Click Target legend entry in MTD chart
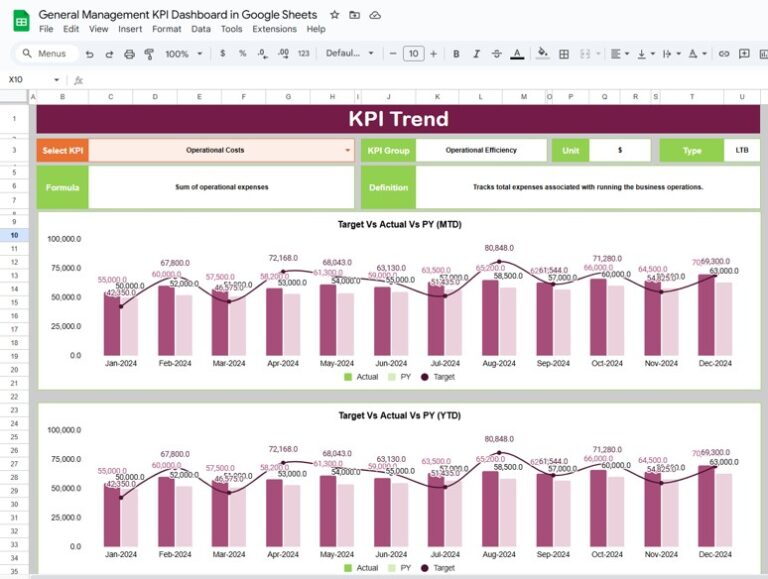This screenshot has height=579, width=768. tap(438, 377)
